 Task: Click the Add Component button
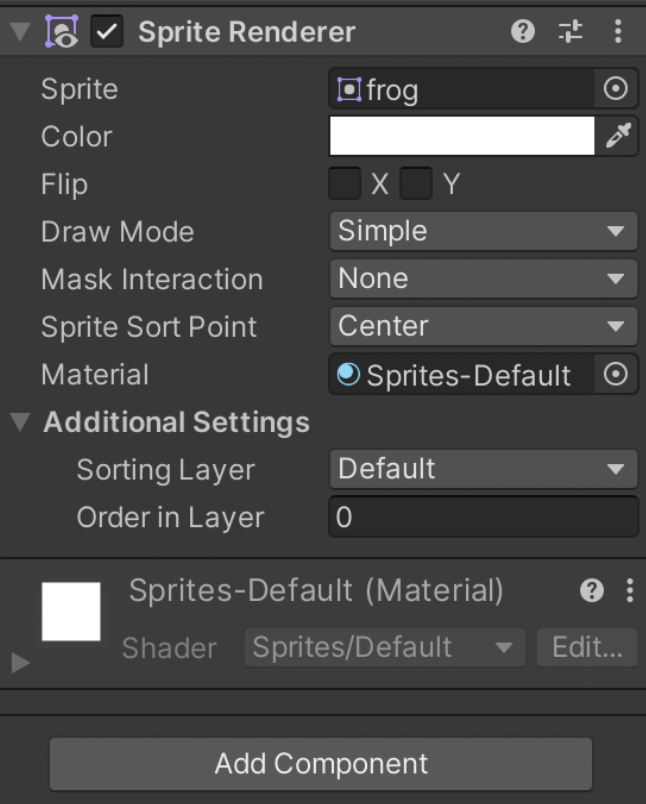click(321, 764)
